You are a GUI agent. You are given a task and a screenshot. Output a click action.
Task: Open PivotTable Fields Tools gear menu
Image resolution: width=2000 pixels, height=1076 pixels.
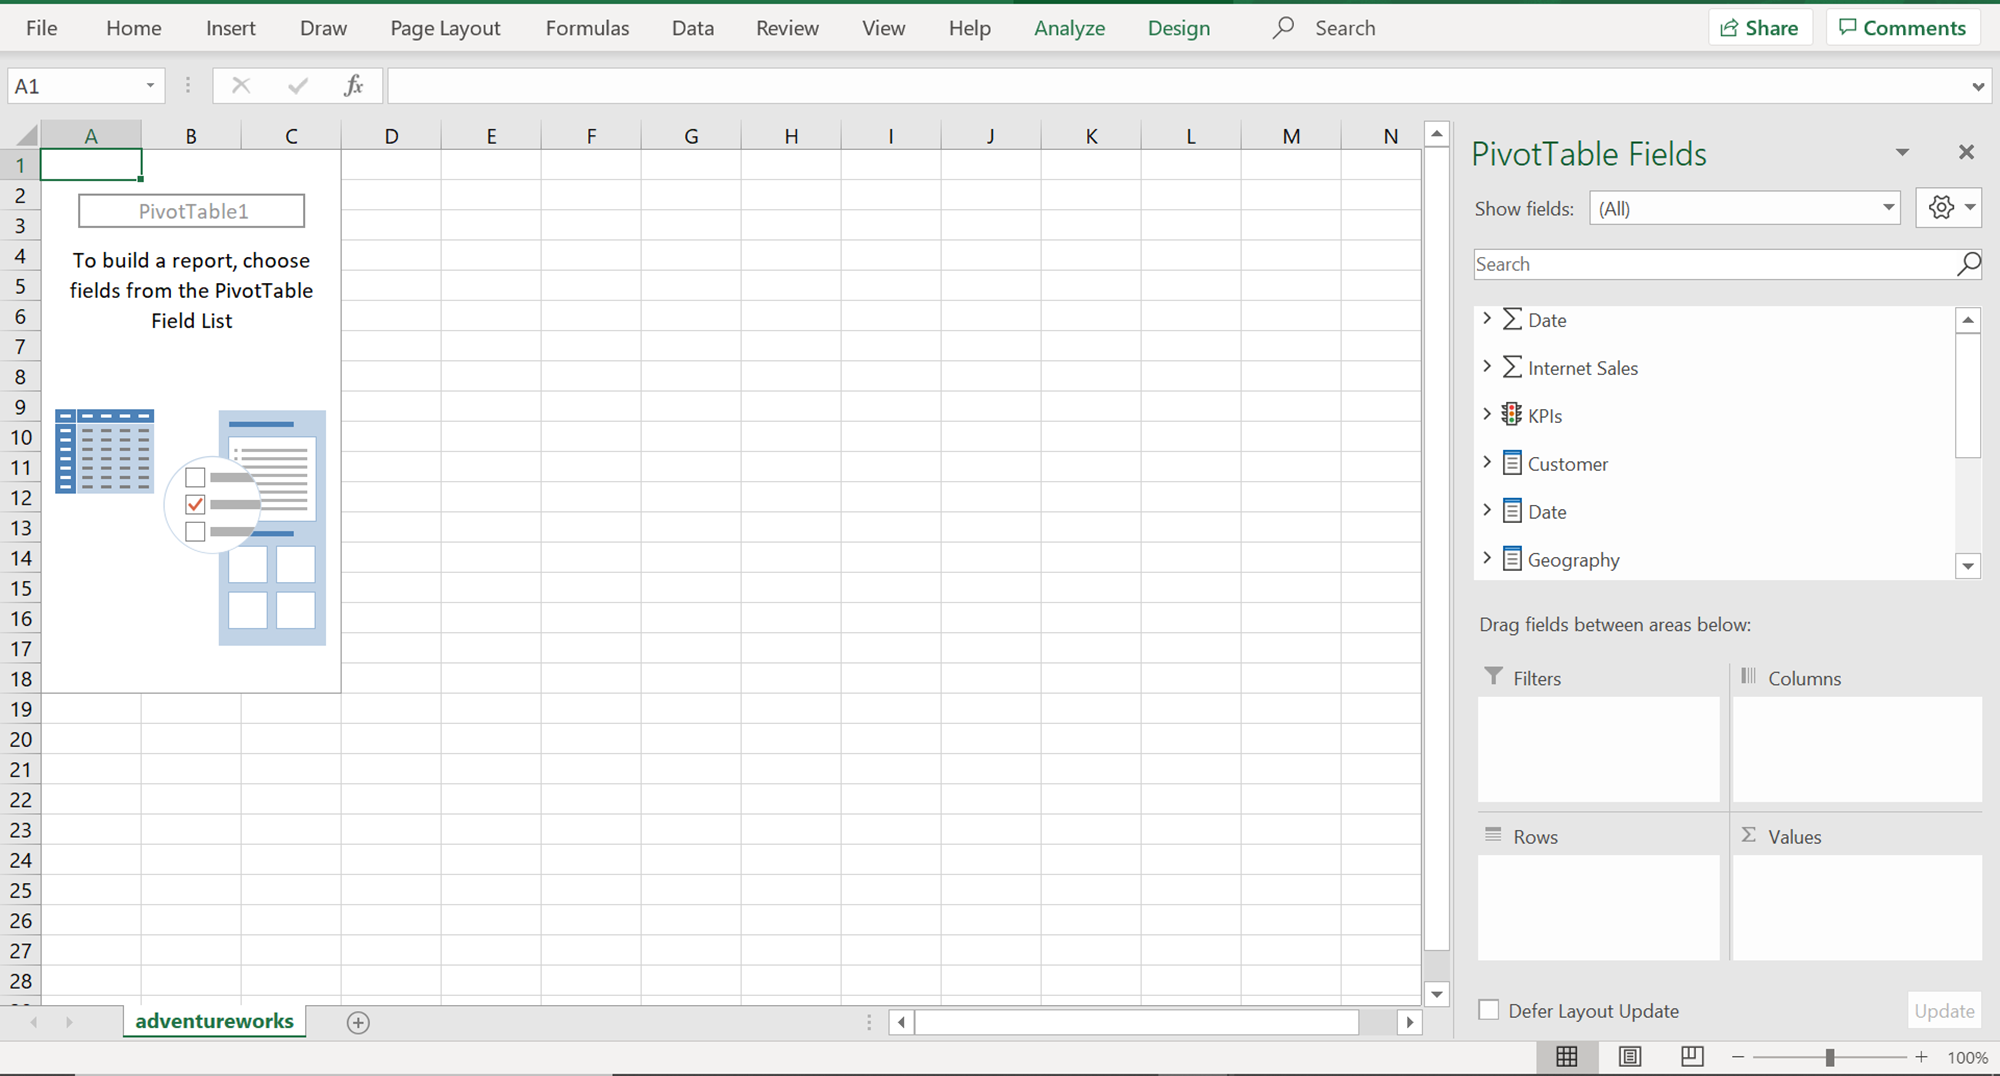(1950, 208)
